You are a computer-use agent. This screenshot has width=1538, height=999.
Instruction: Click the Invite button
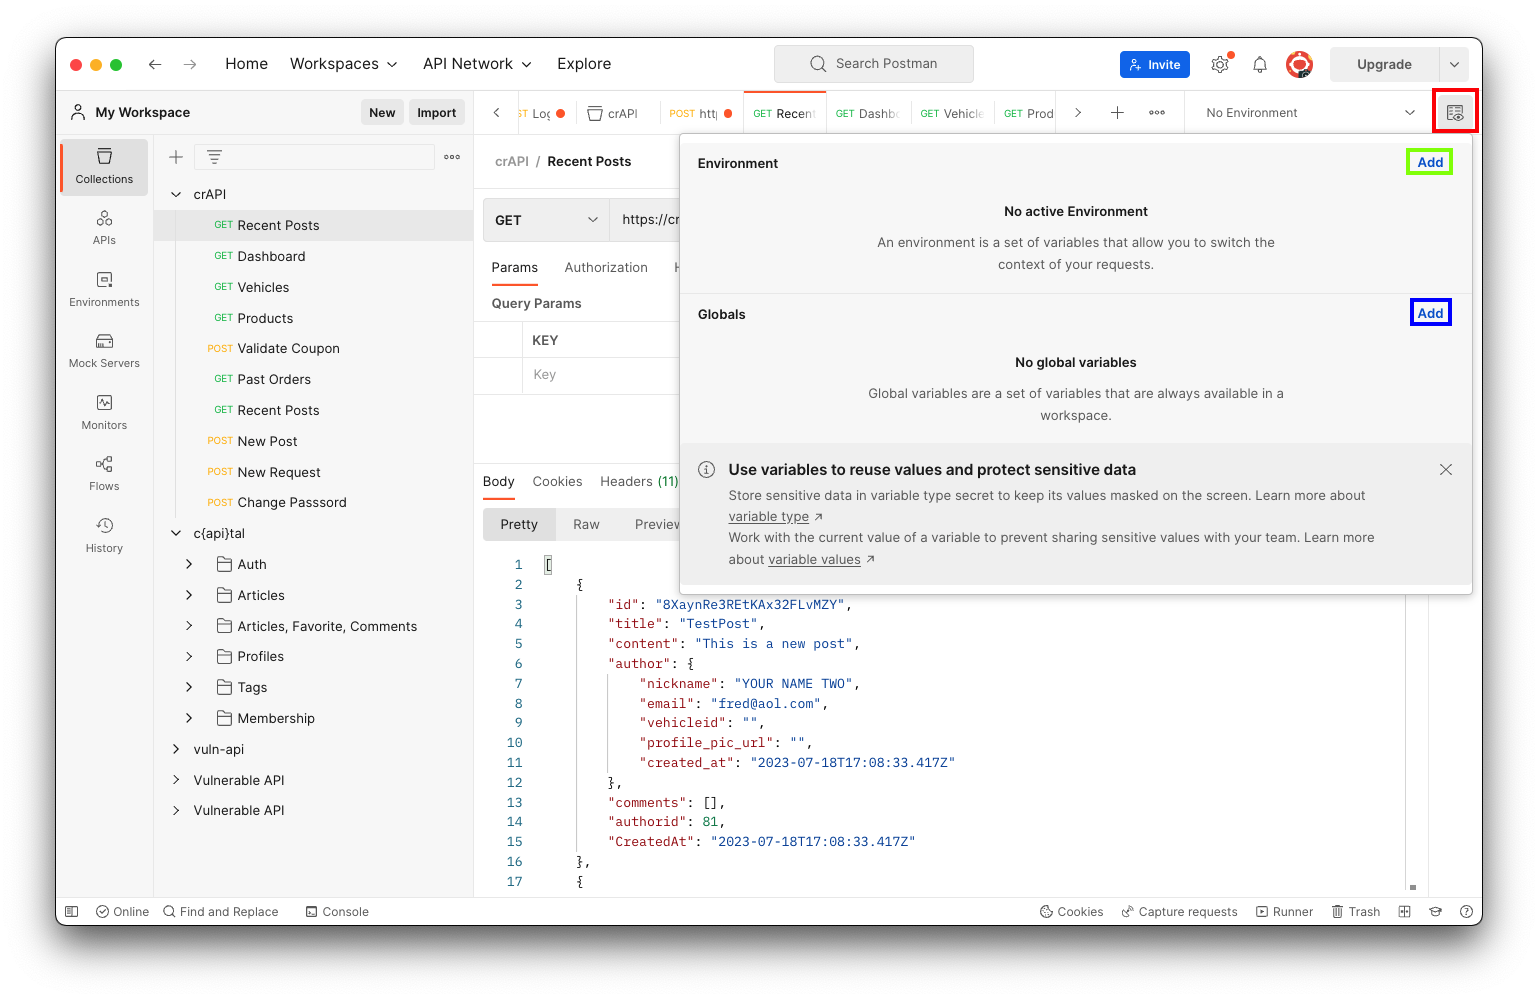[1155, 65]
